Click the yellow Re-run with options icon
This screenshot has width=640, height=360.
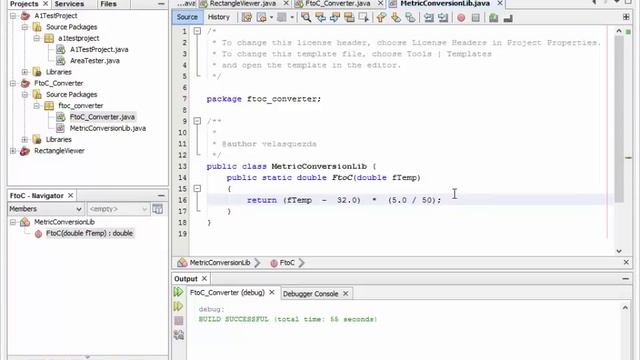(178, 306)
